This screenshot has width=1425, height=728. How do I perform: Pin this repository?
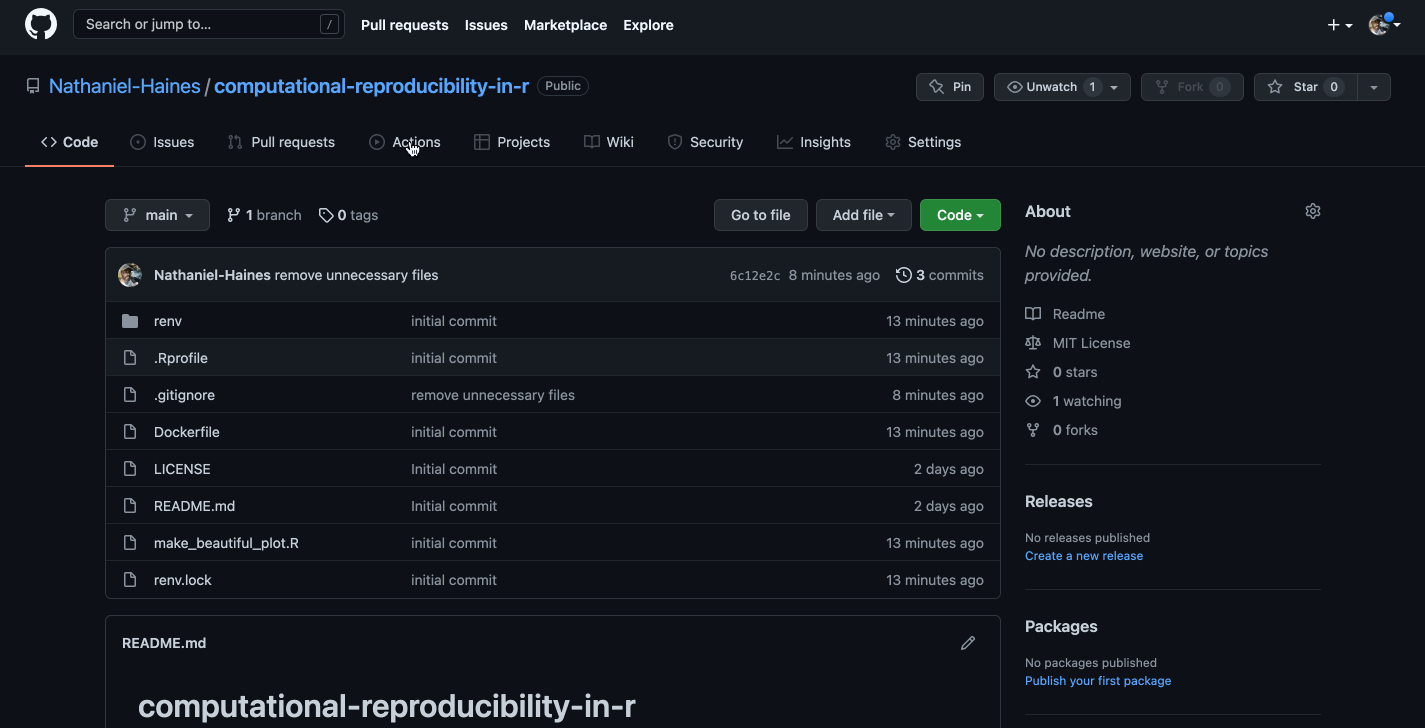coord(950,87)
